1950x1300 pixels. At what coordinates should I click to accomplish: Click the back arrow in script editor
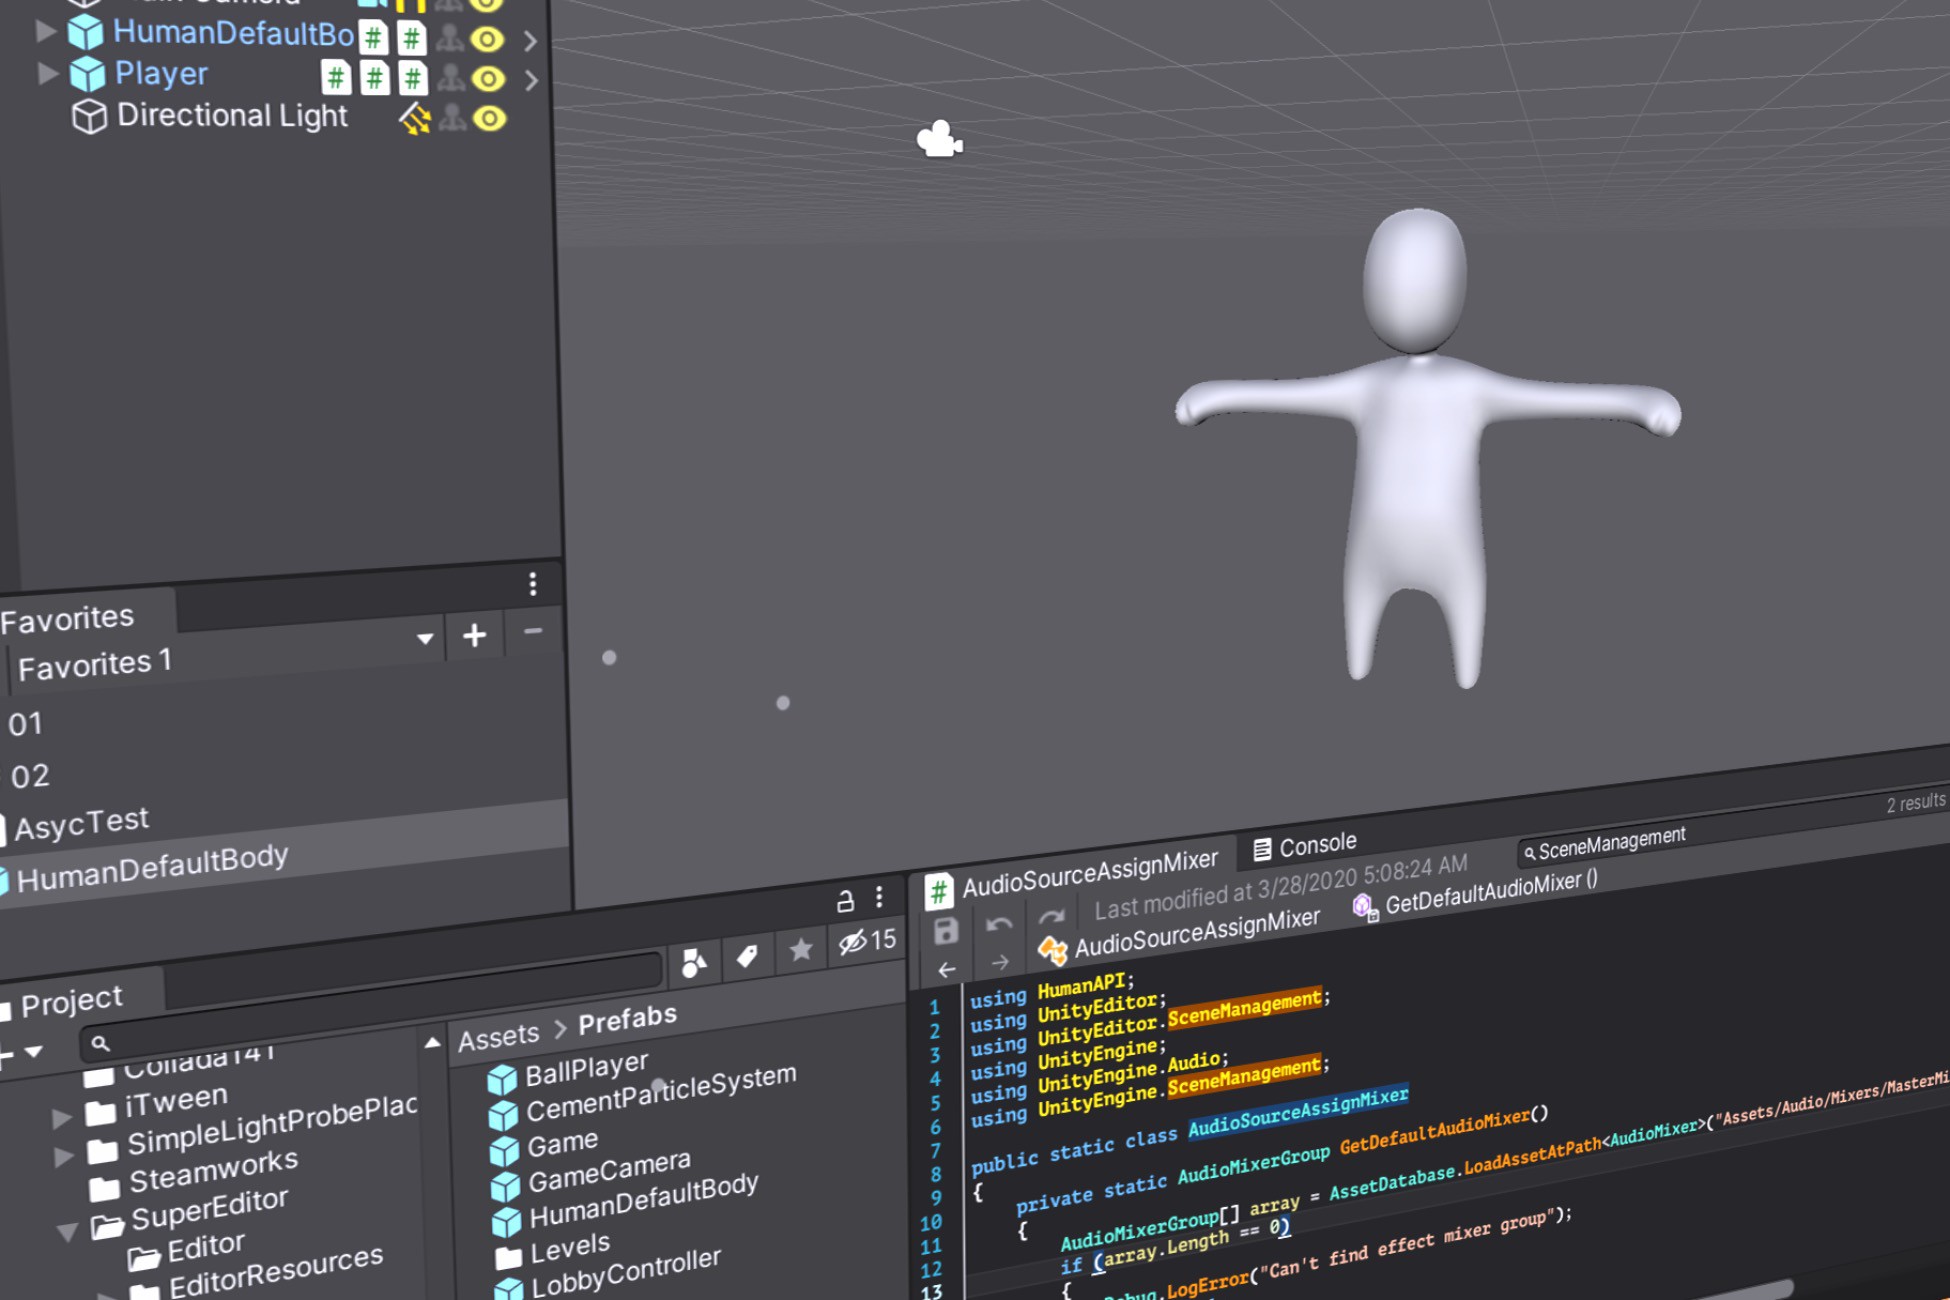point(946,969)
